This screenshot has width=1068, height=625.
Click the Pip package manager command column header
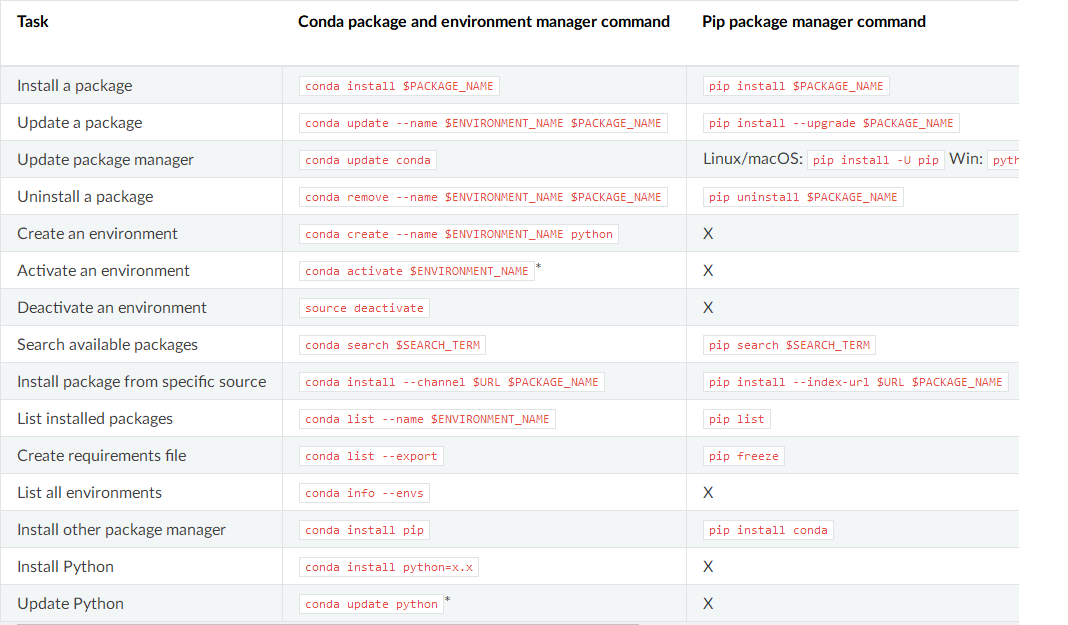point(814,21)
